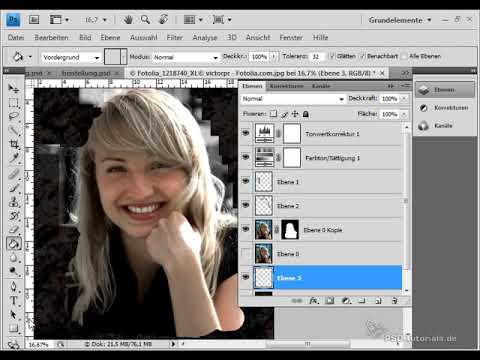
Task: Switch to the Kanäle tab
Action: [321, 86]
